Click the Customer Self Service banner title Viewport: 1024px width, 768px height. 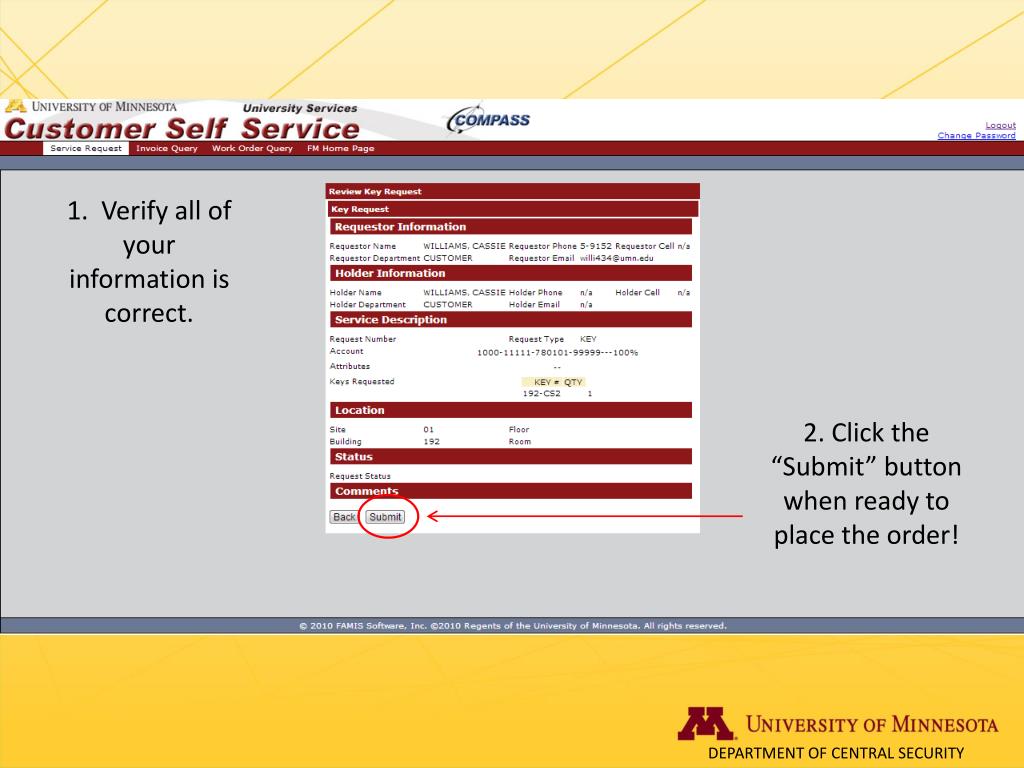click(x=182, y=128)
